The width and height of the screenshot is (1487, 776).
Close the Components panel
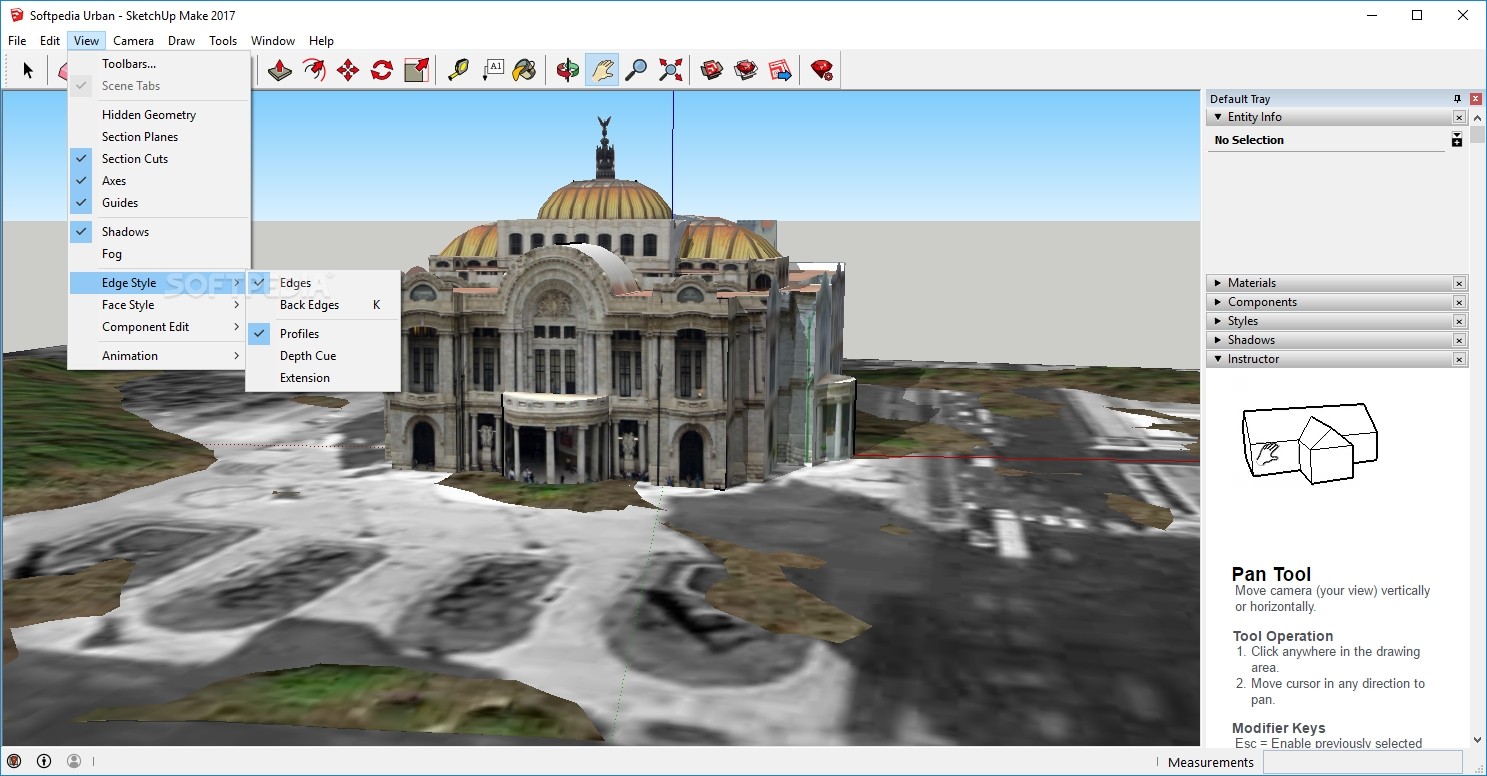(x=1459, y=302)
